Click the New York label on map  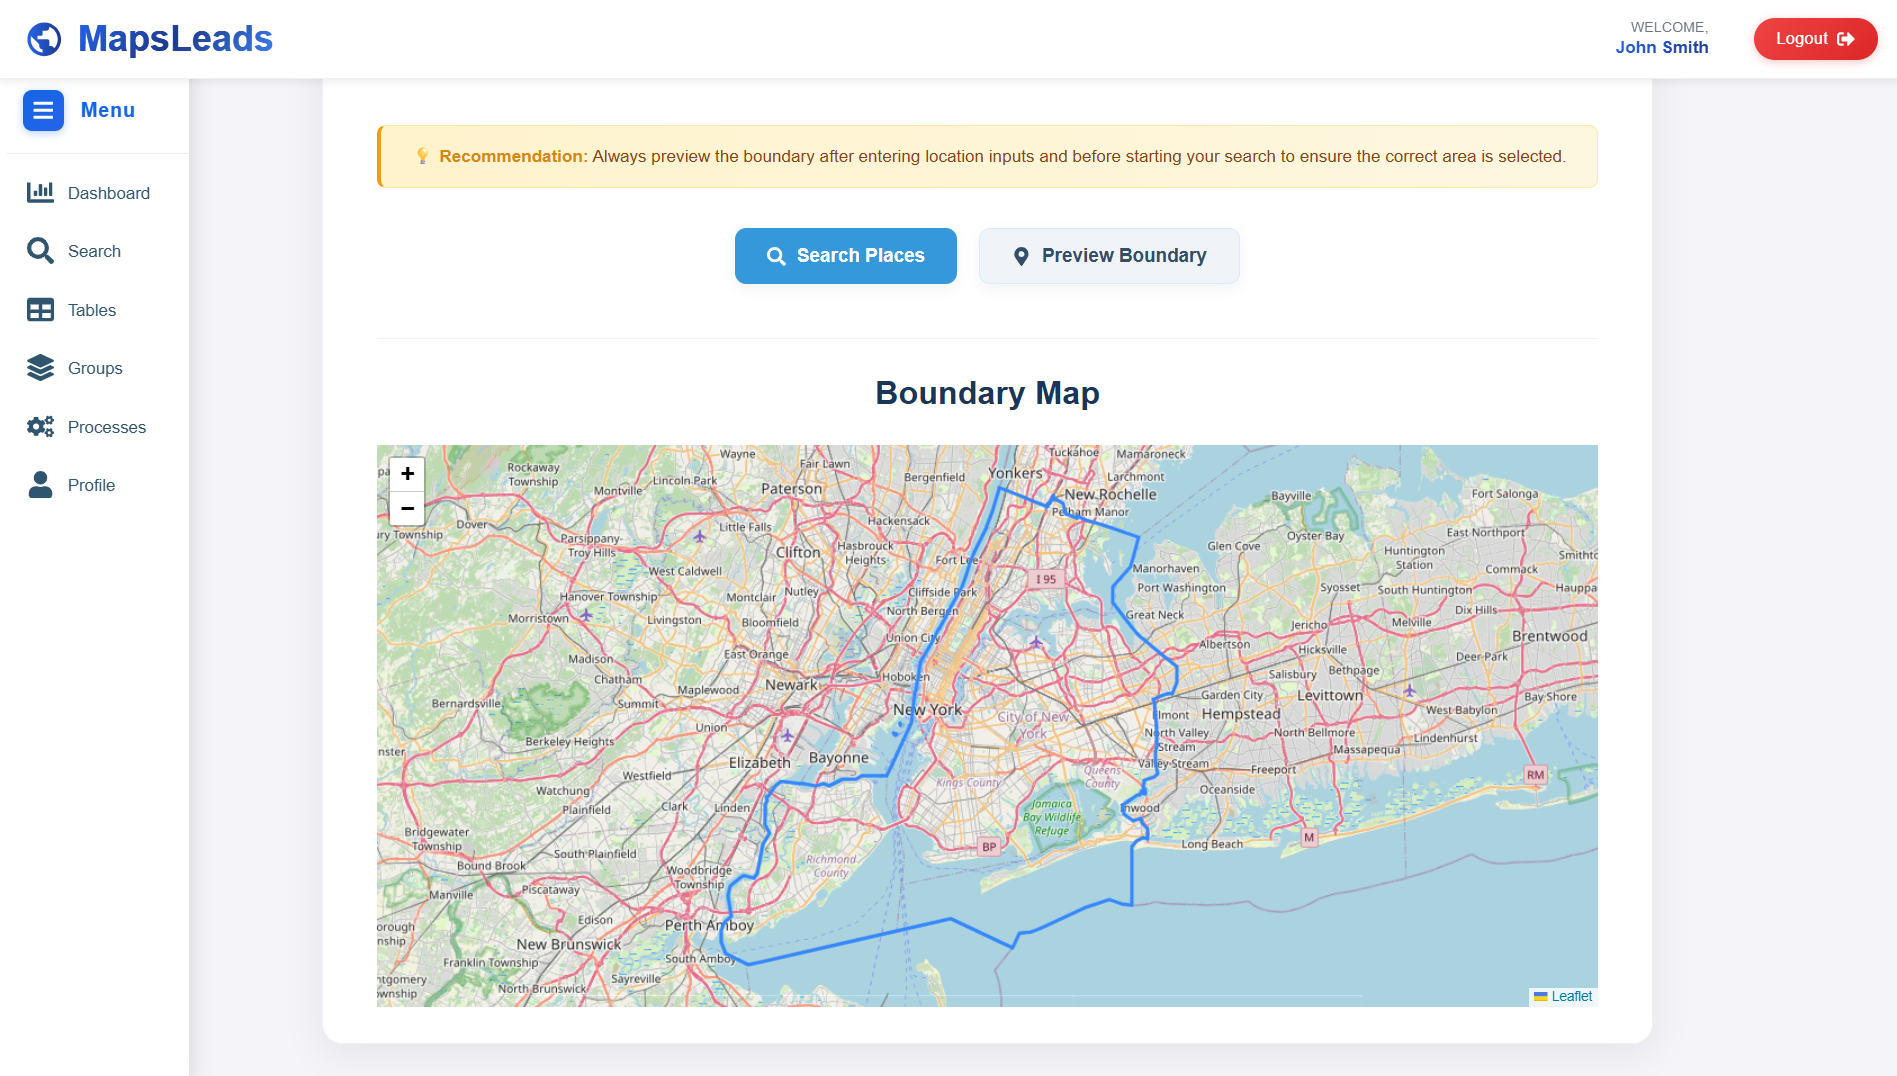(x=927, y=710)
